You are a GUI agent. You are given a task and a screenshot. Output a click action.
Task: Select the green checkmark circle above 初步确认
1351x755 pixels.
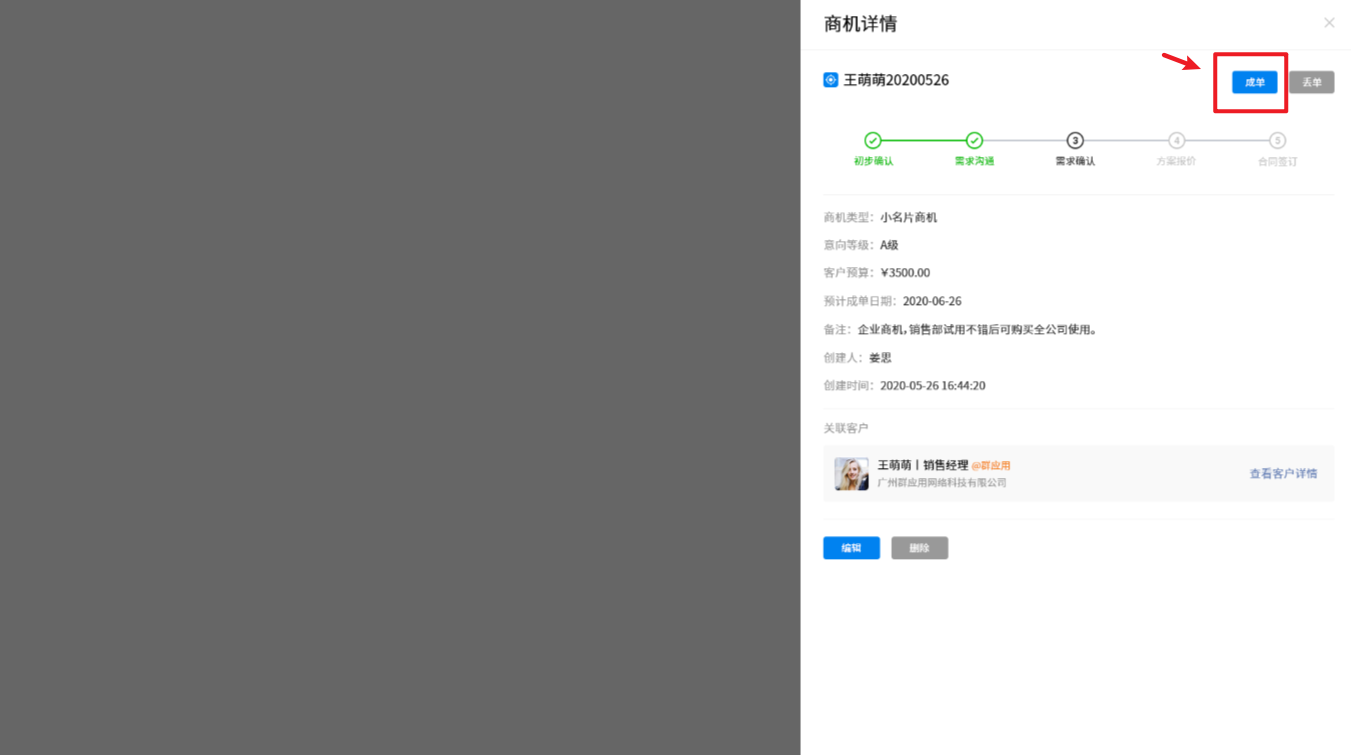[873, 141]
